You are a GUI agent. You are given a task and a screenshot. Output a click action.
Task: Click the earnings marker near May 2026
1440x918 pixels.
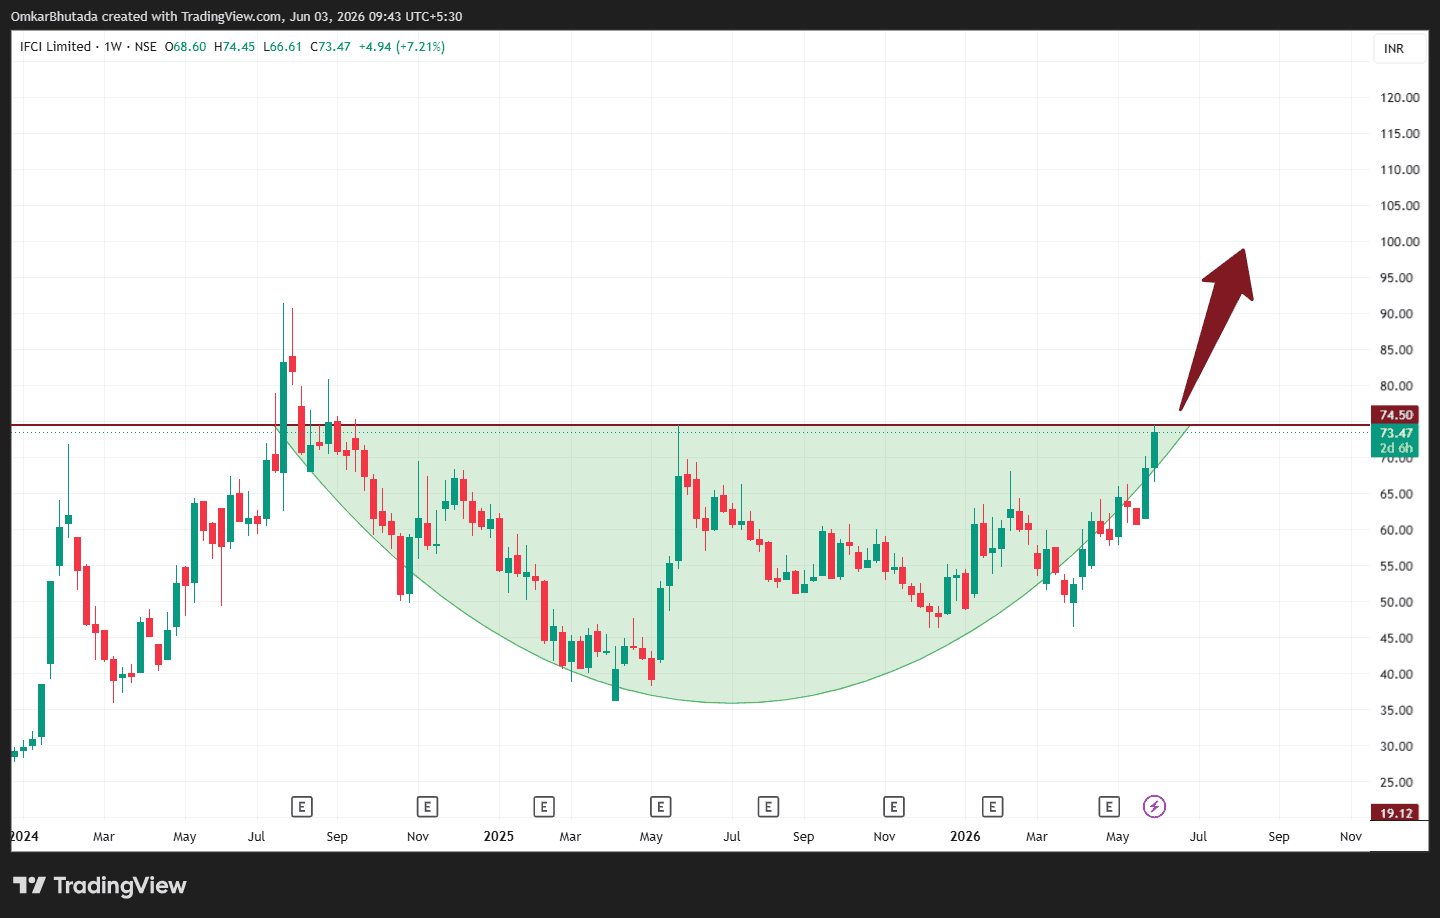coord(1109,806)
